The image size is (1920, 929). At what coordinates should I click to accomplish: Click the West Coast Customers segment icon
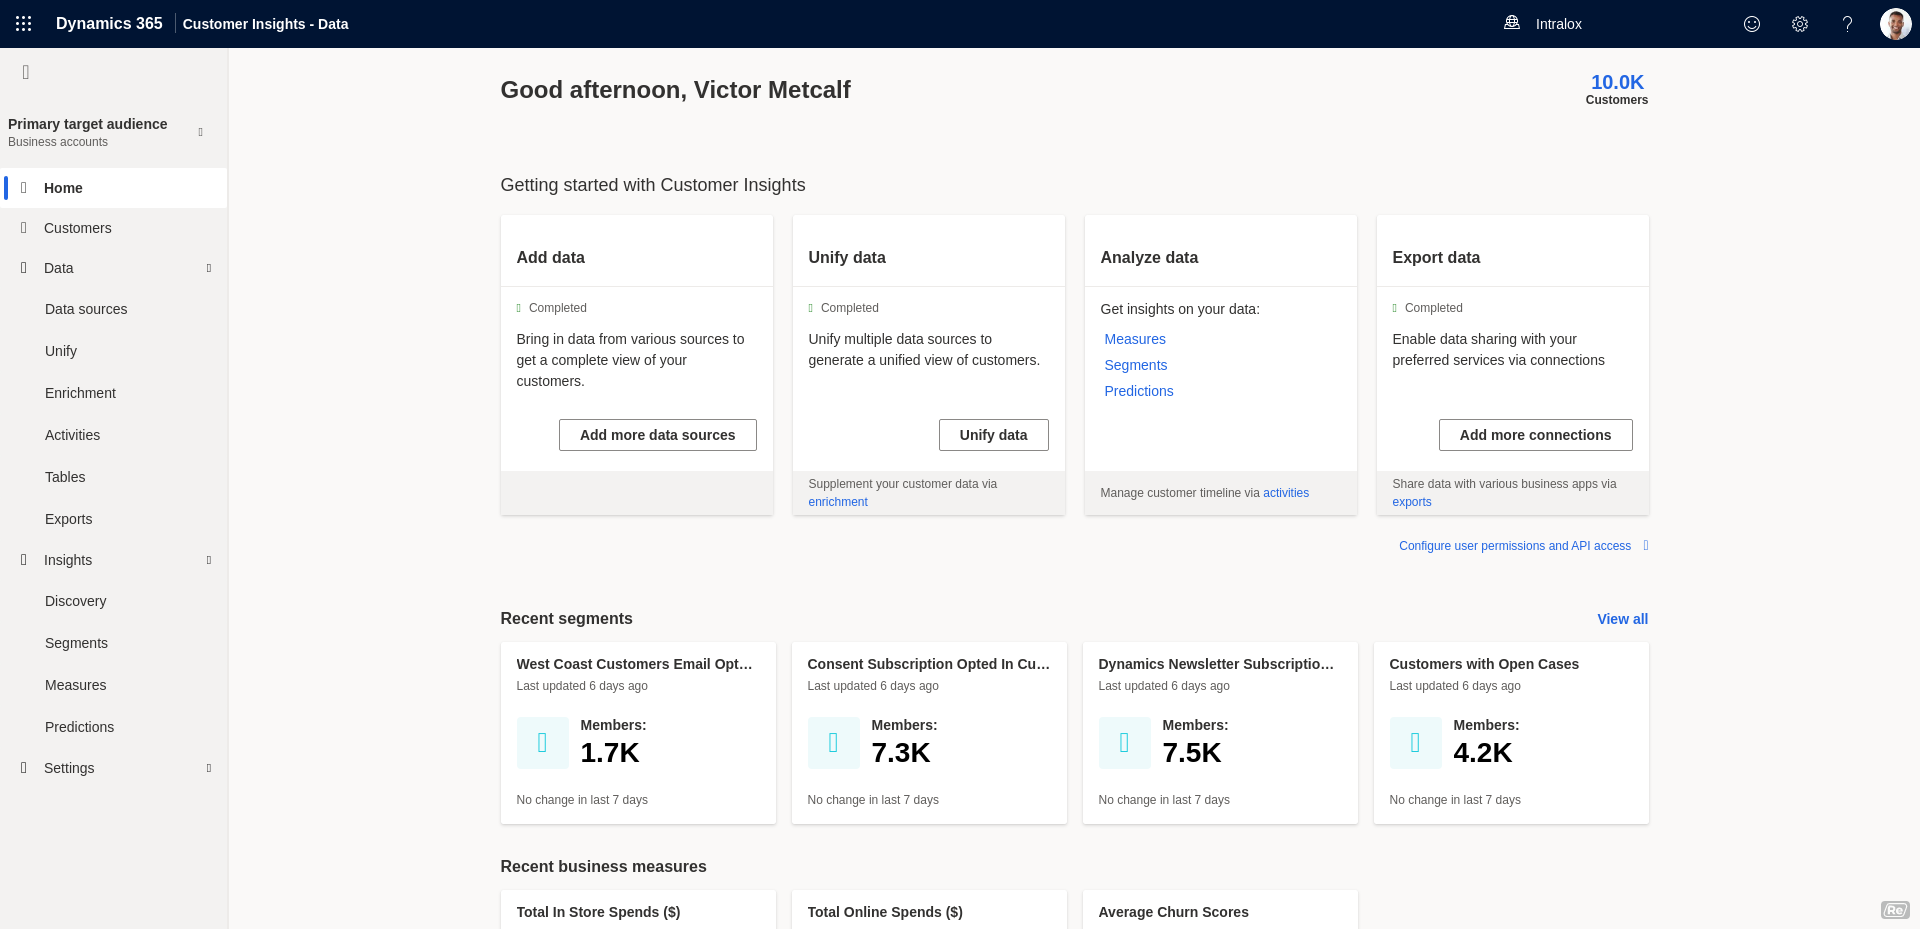point(542,743)
